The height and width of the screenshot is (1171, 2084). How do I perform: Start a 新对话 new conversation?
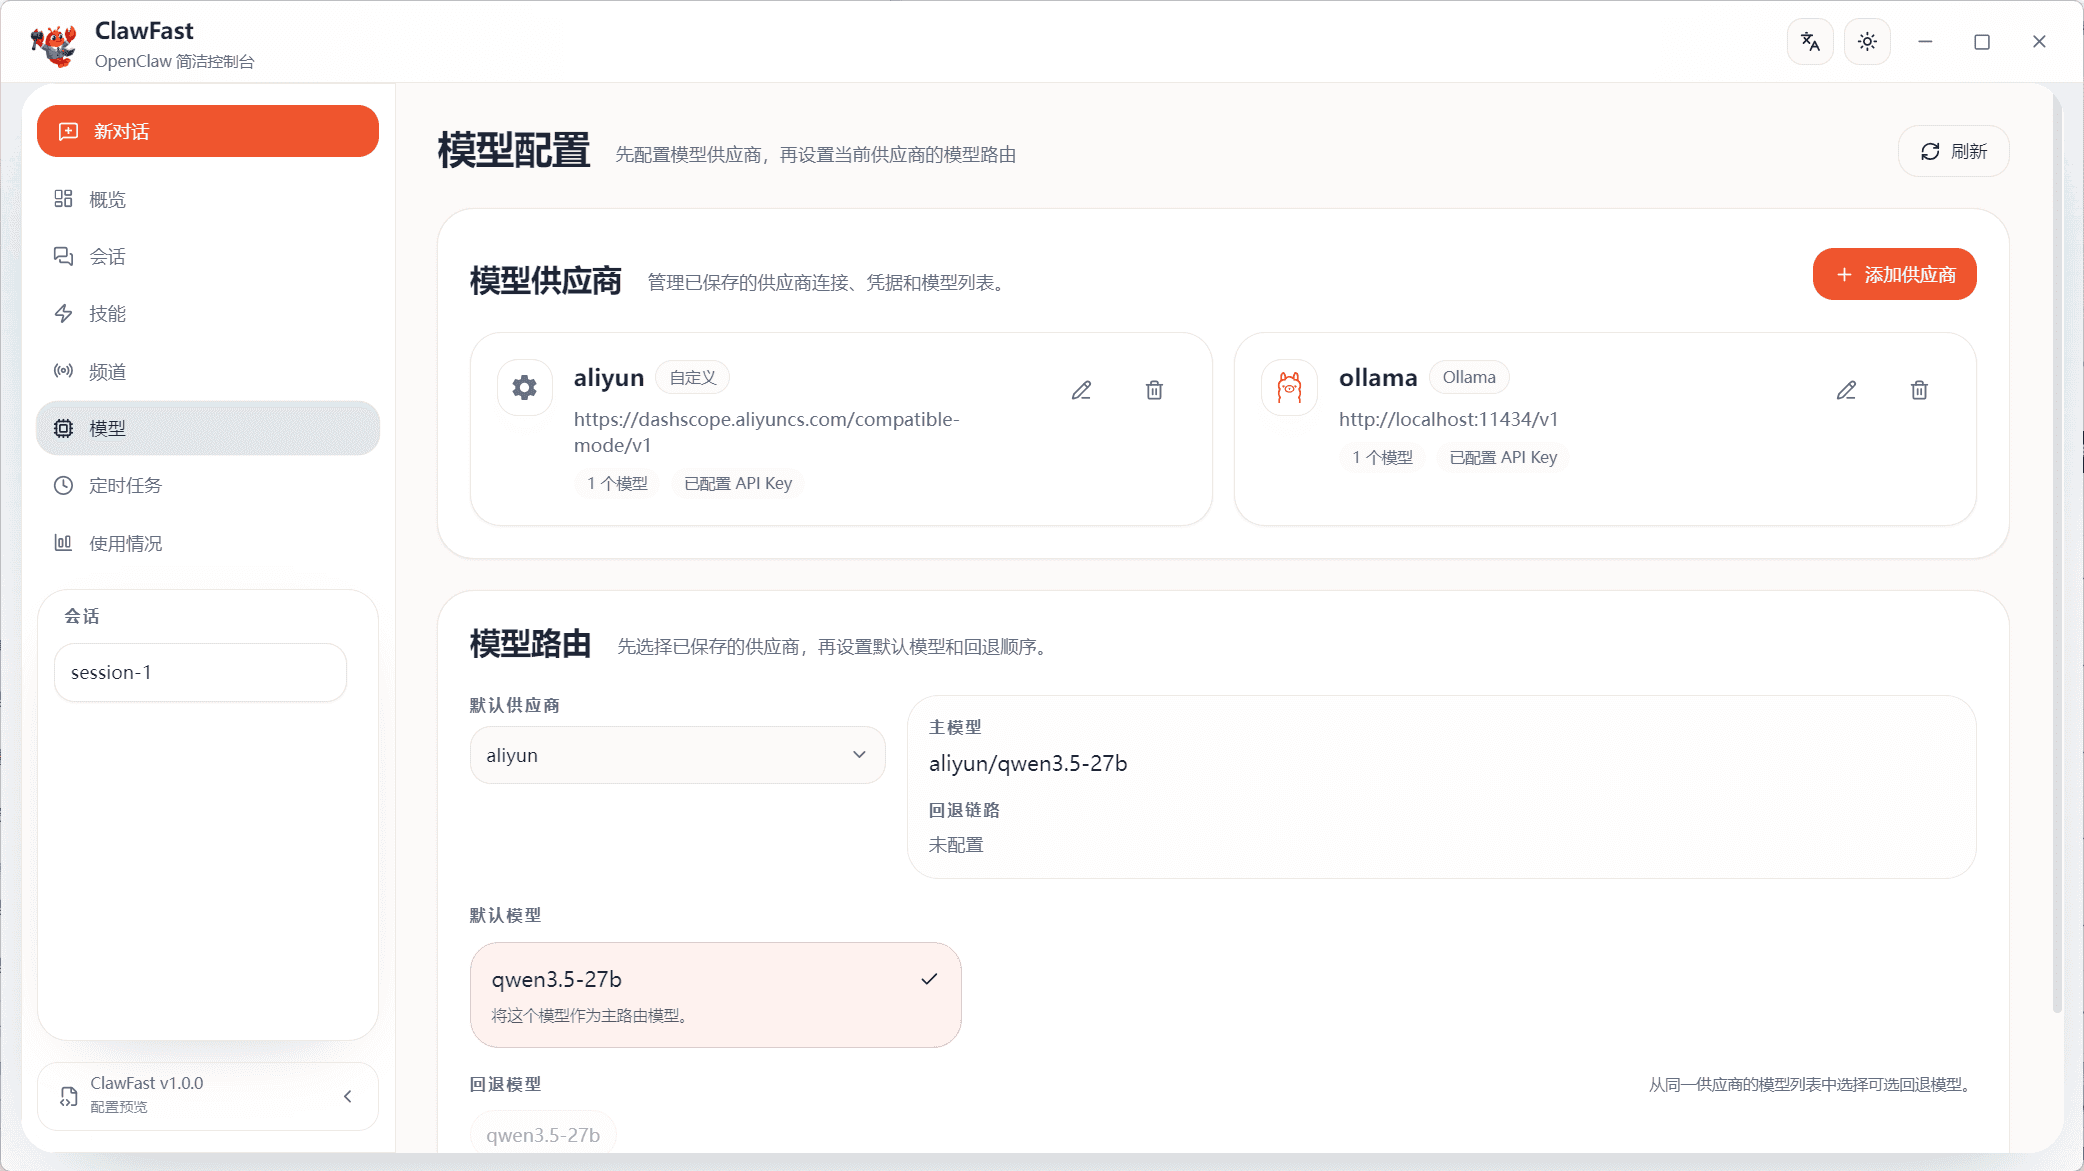point(207,131)
